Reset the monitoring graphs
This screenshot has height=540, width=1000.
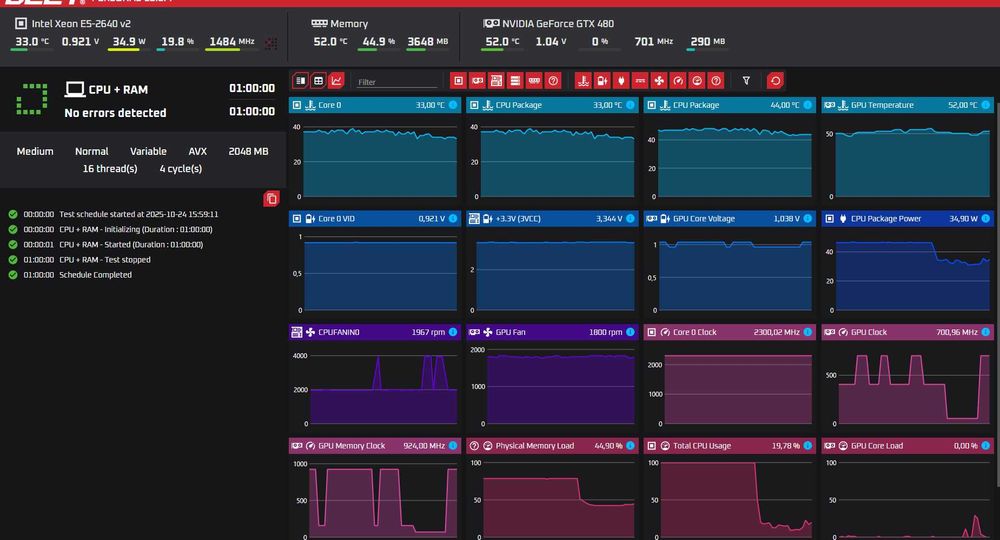point(775,81)
